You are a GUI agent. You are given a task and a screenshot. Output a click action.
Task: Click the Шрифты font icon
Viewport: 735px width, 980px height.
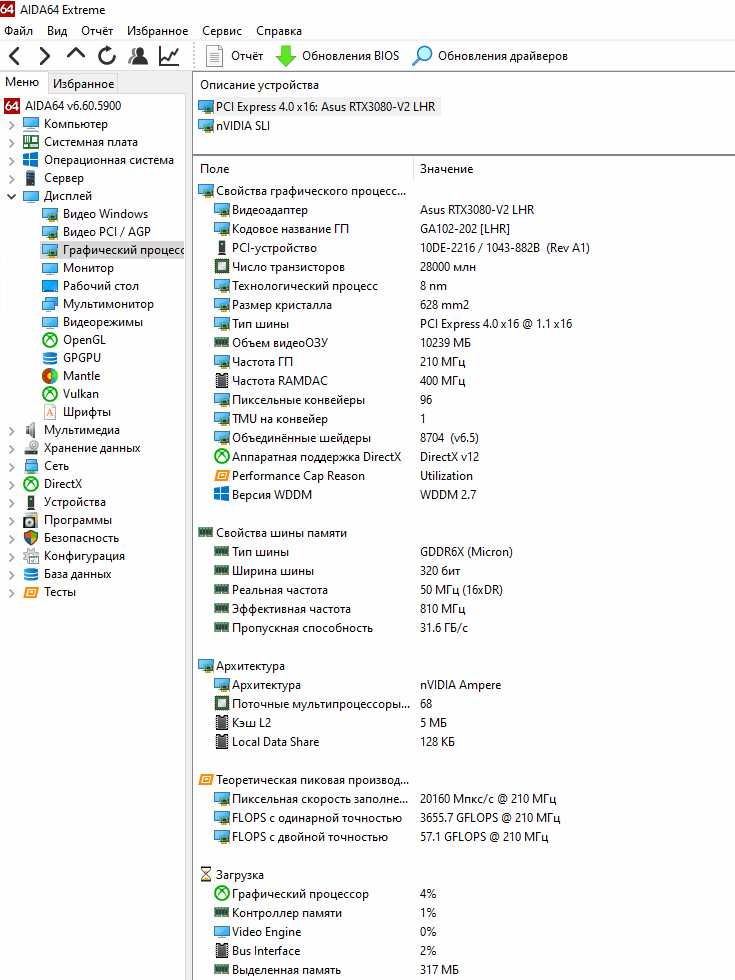pyautogui.click(x=50, y=412)
